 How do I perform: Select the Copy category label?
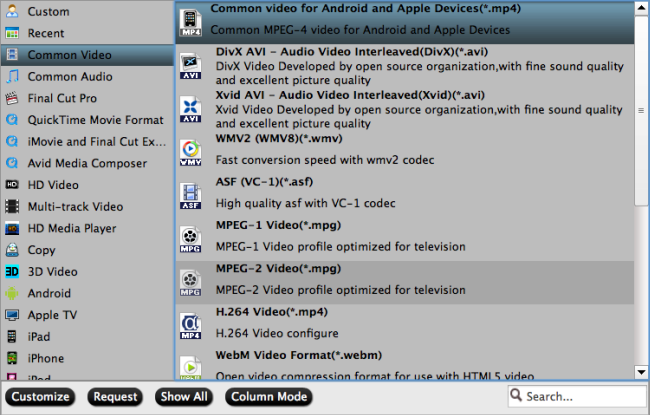[x=41, y=250]
